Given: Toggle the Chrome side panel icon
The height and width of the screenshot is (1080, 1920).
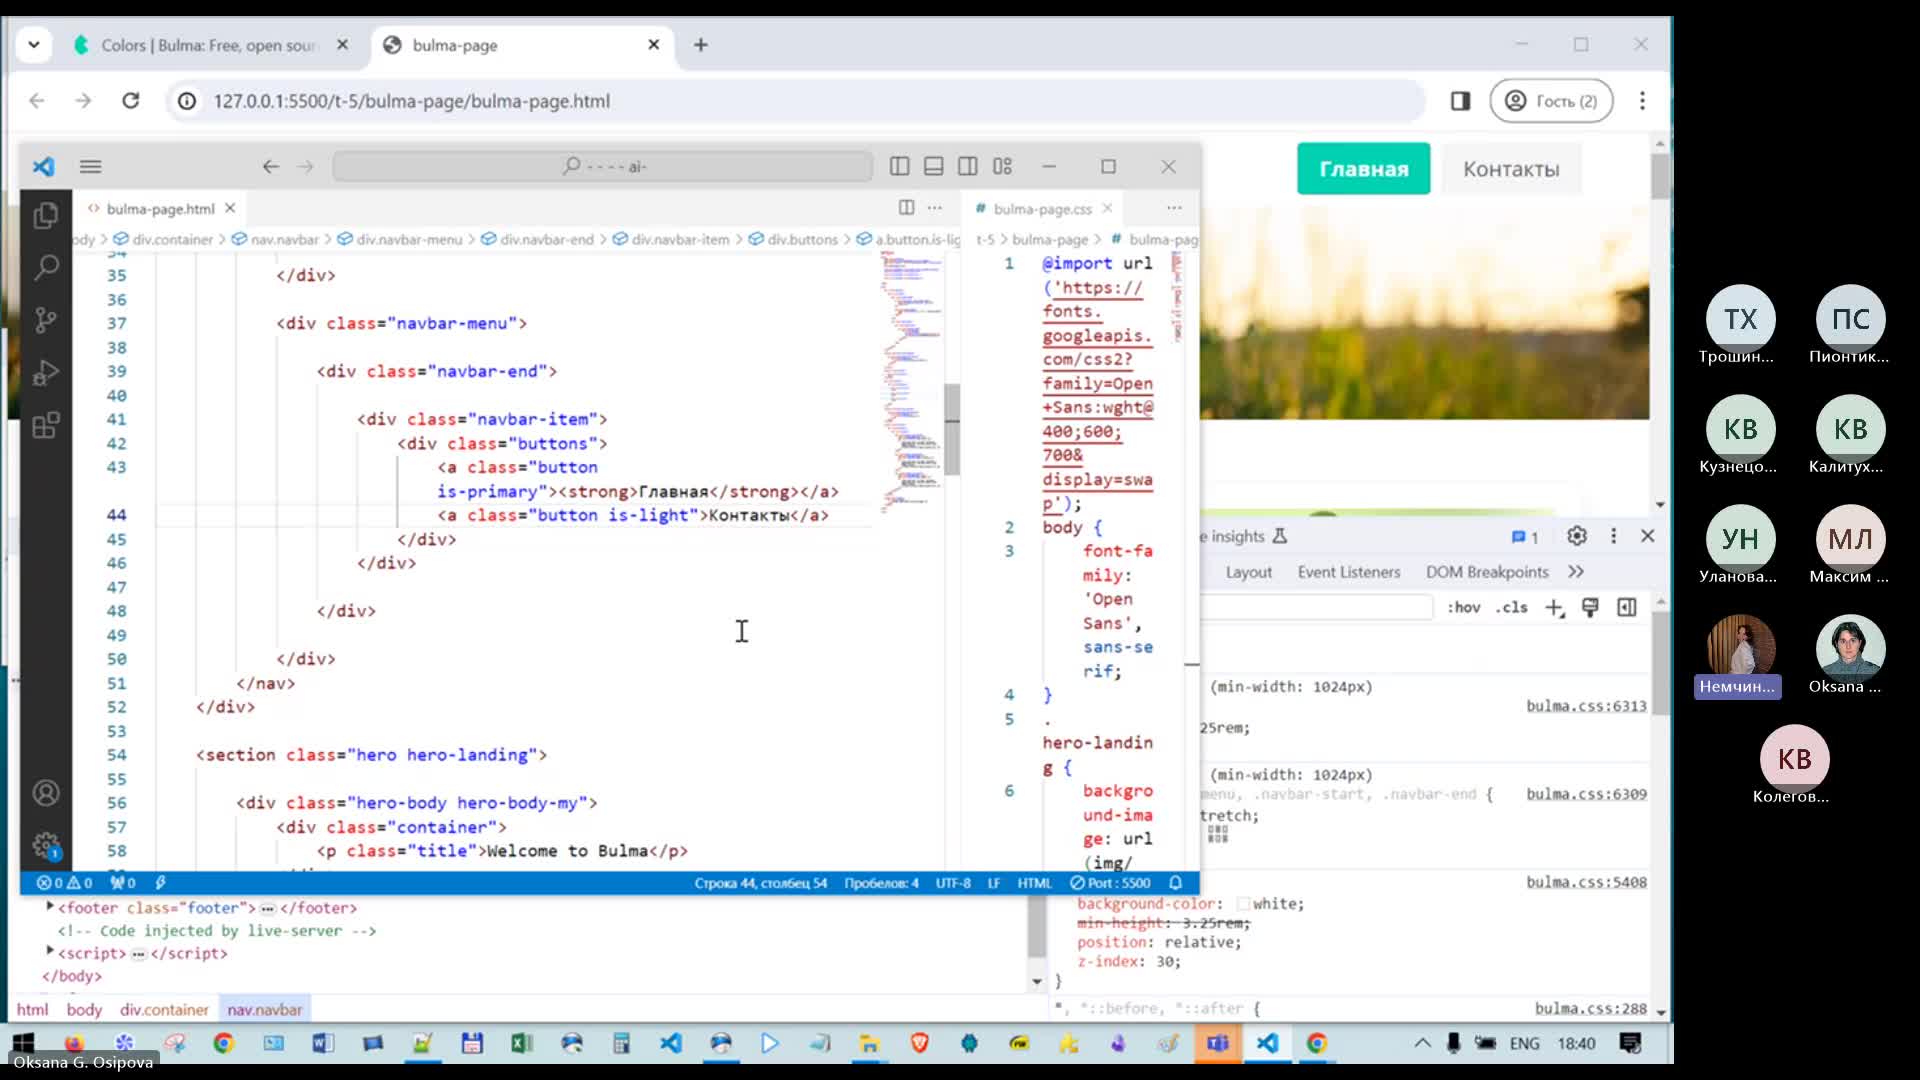Looking at the screenshot, I should (x=1460, y=101).
